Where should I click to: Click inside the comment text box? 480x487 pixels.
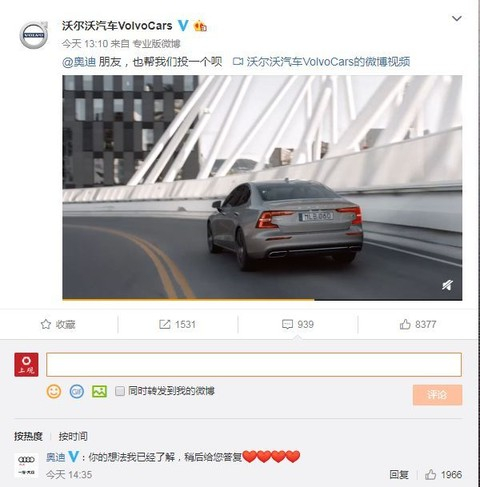(x=254, y=365)
